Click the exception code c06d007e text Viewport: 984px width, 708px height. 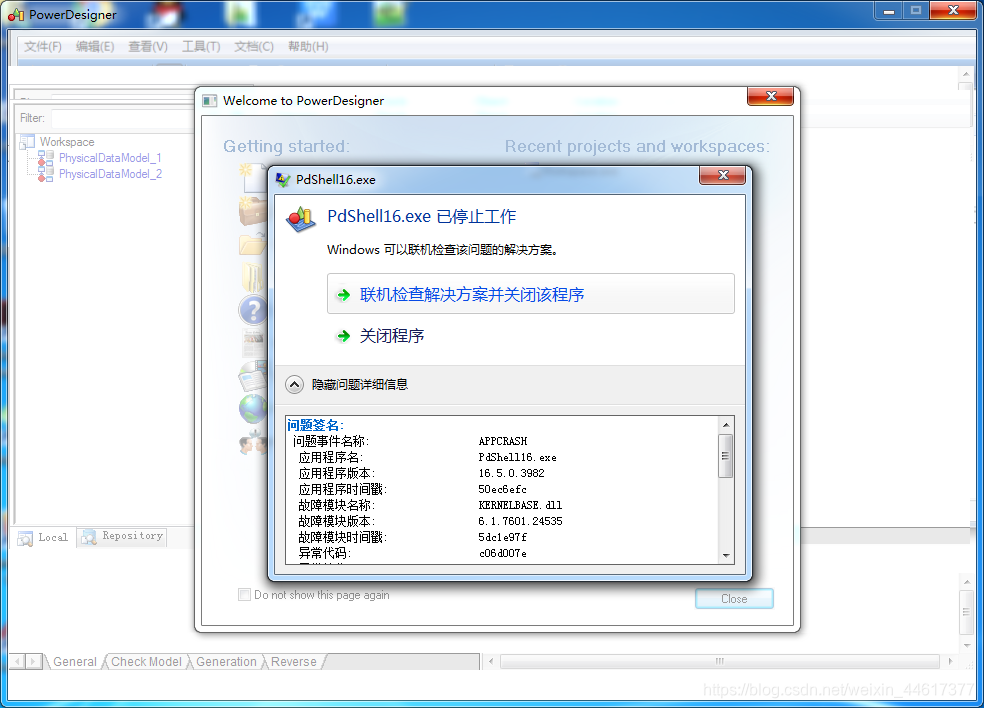coord(503,553)
